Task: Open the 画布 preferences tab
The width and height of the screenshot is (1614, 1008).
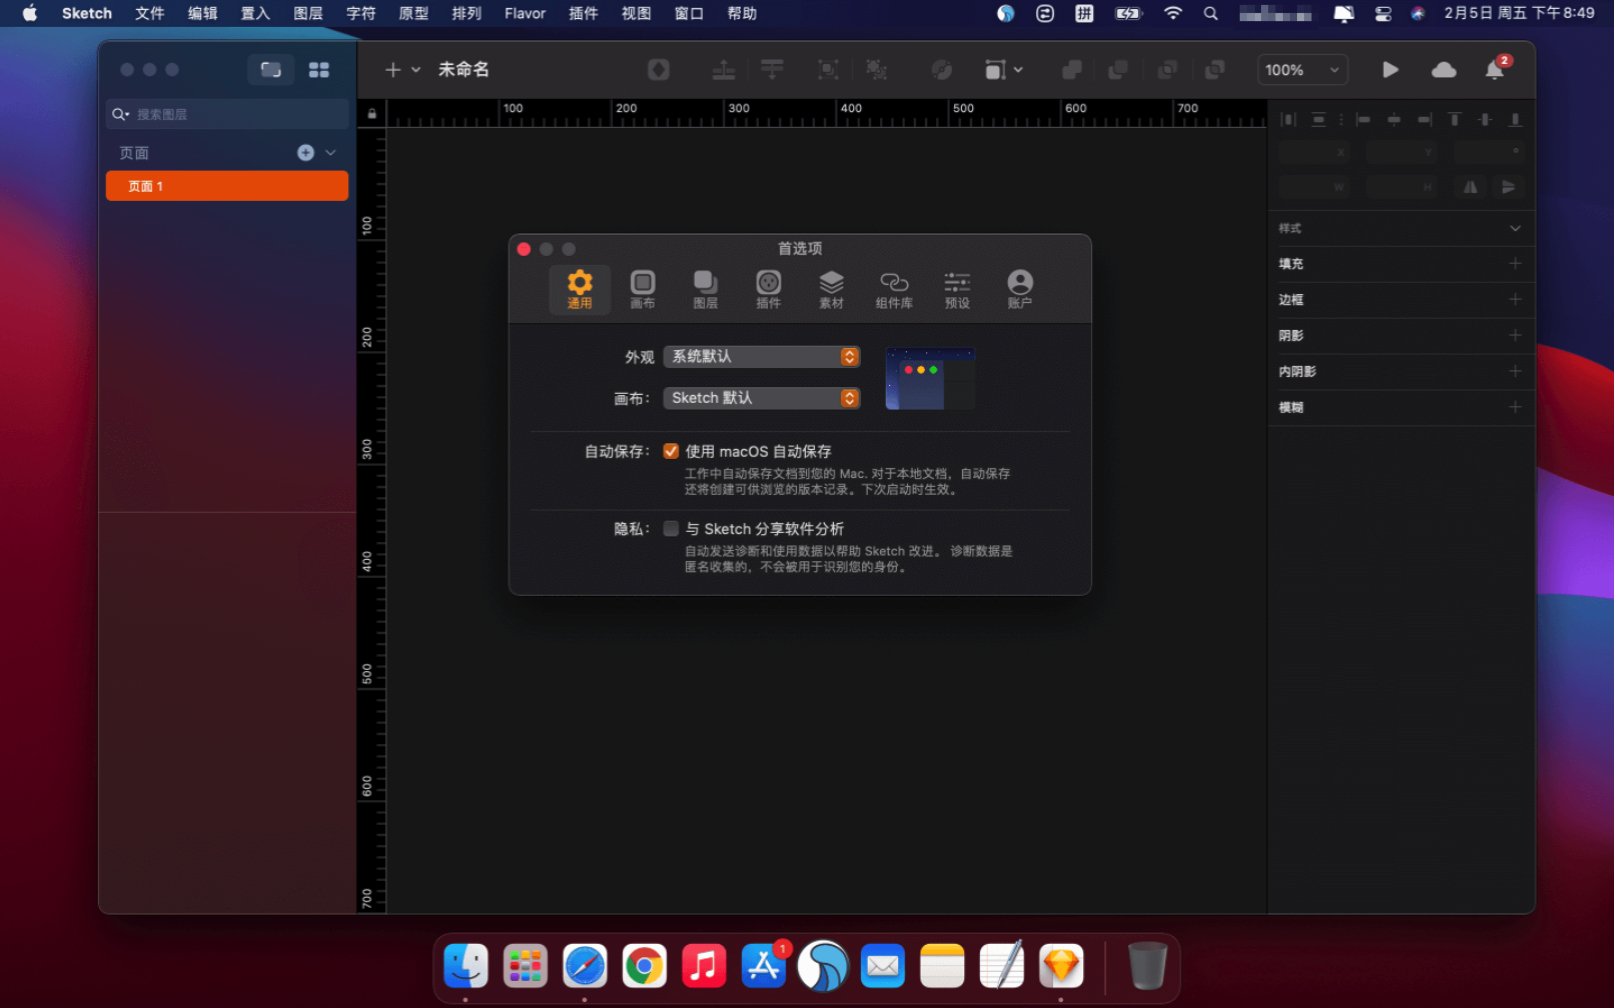Action: tap(642, 289)
